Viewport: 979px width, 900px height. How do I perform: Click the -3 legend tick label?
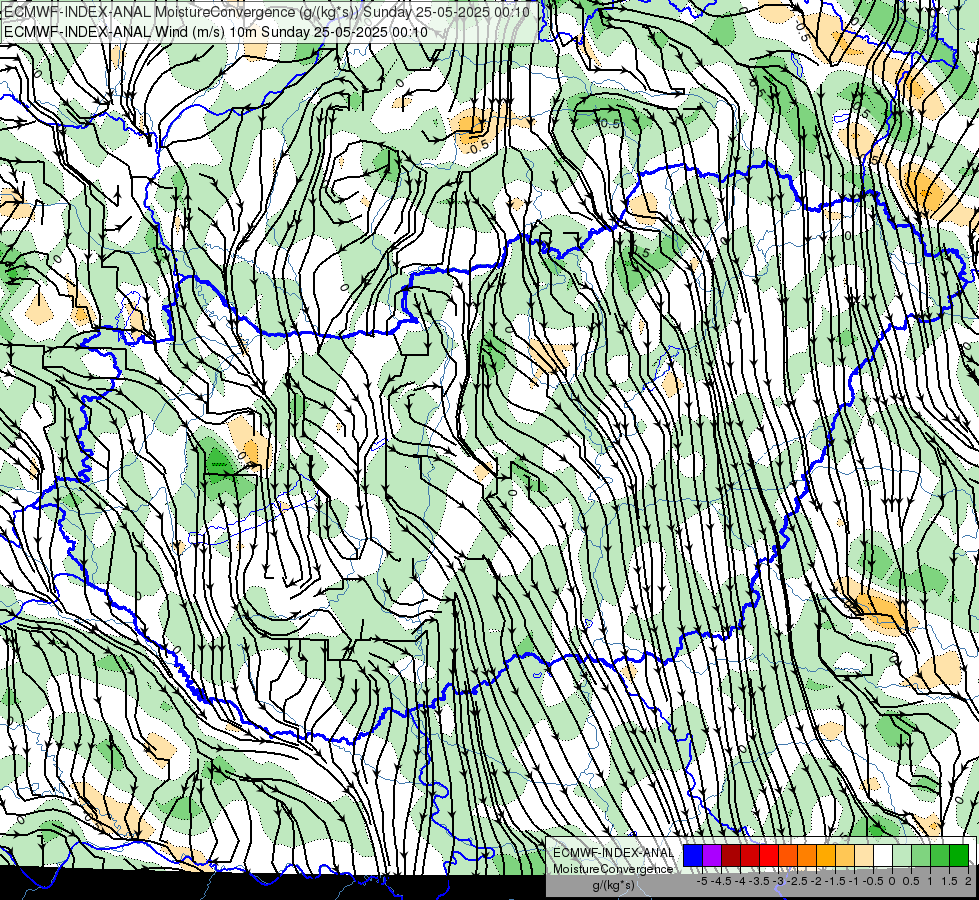pyautogui.click(x=779, y=881)
